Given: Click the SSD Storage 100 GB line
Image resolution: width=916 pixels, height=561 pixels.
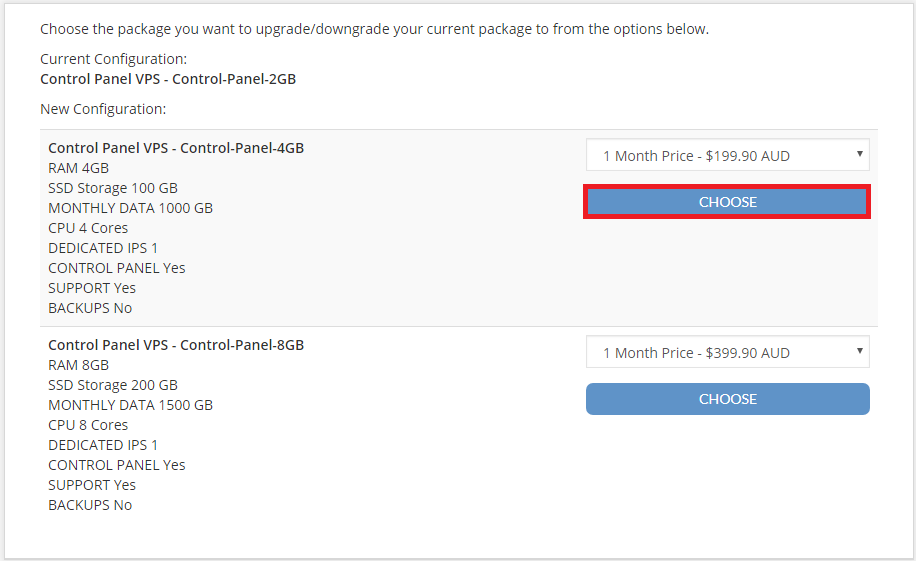Looking at the screenshot, I should [113, 188].
